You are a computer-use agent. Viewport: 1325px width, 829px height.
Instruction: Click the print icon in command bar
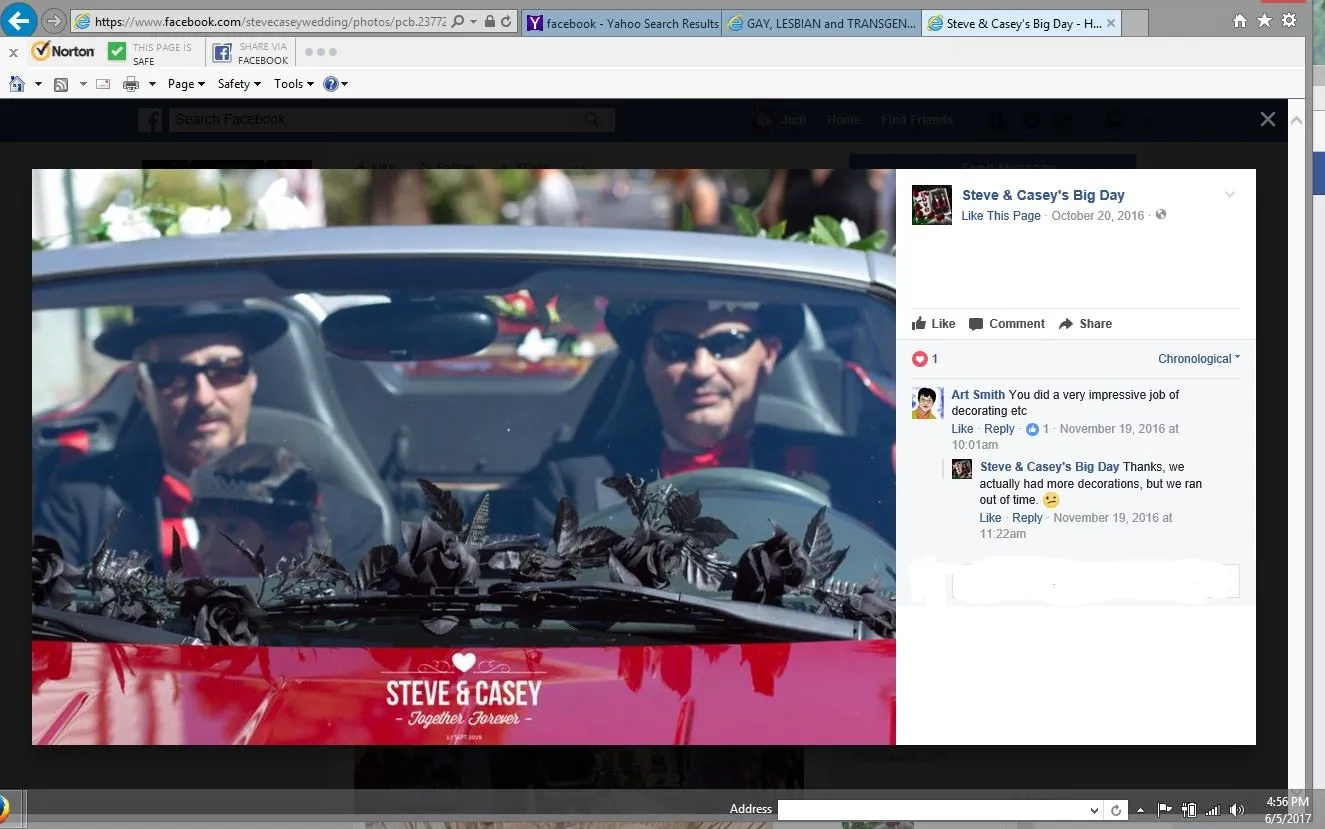pyautogui.click(x=131, y=84)
